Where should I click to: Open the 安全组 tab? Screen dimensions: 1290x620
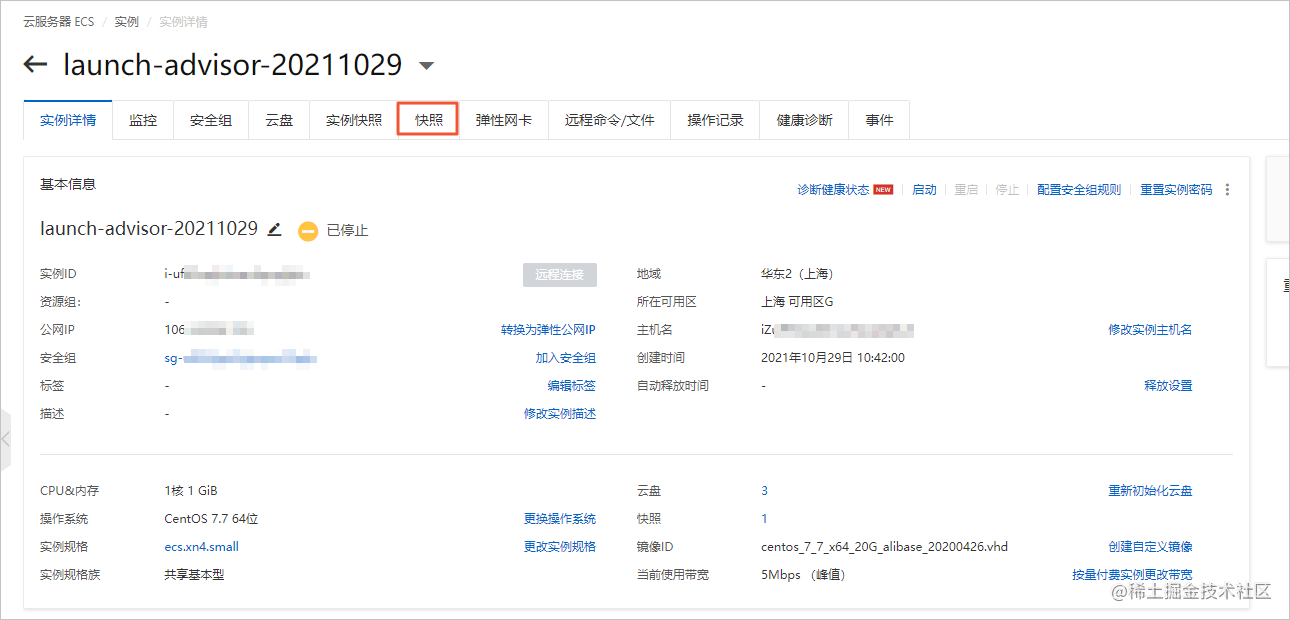(x=211, y=120)
